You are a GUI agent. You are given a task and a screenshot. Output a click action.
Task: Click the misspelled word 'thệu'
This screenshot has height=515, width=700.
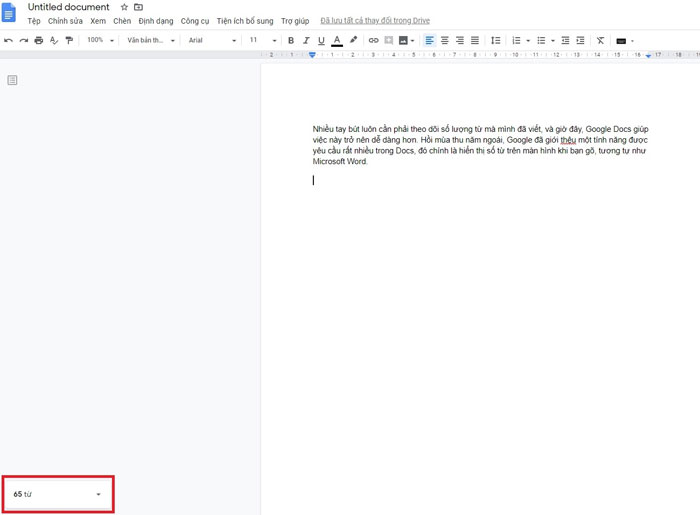click(568, 140)
